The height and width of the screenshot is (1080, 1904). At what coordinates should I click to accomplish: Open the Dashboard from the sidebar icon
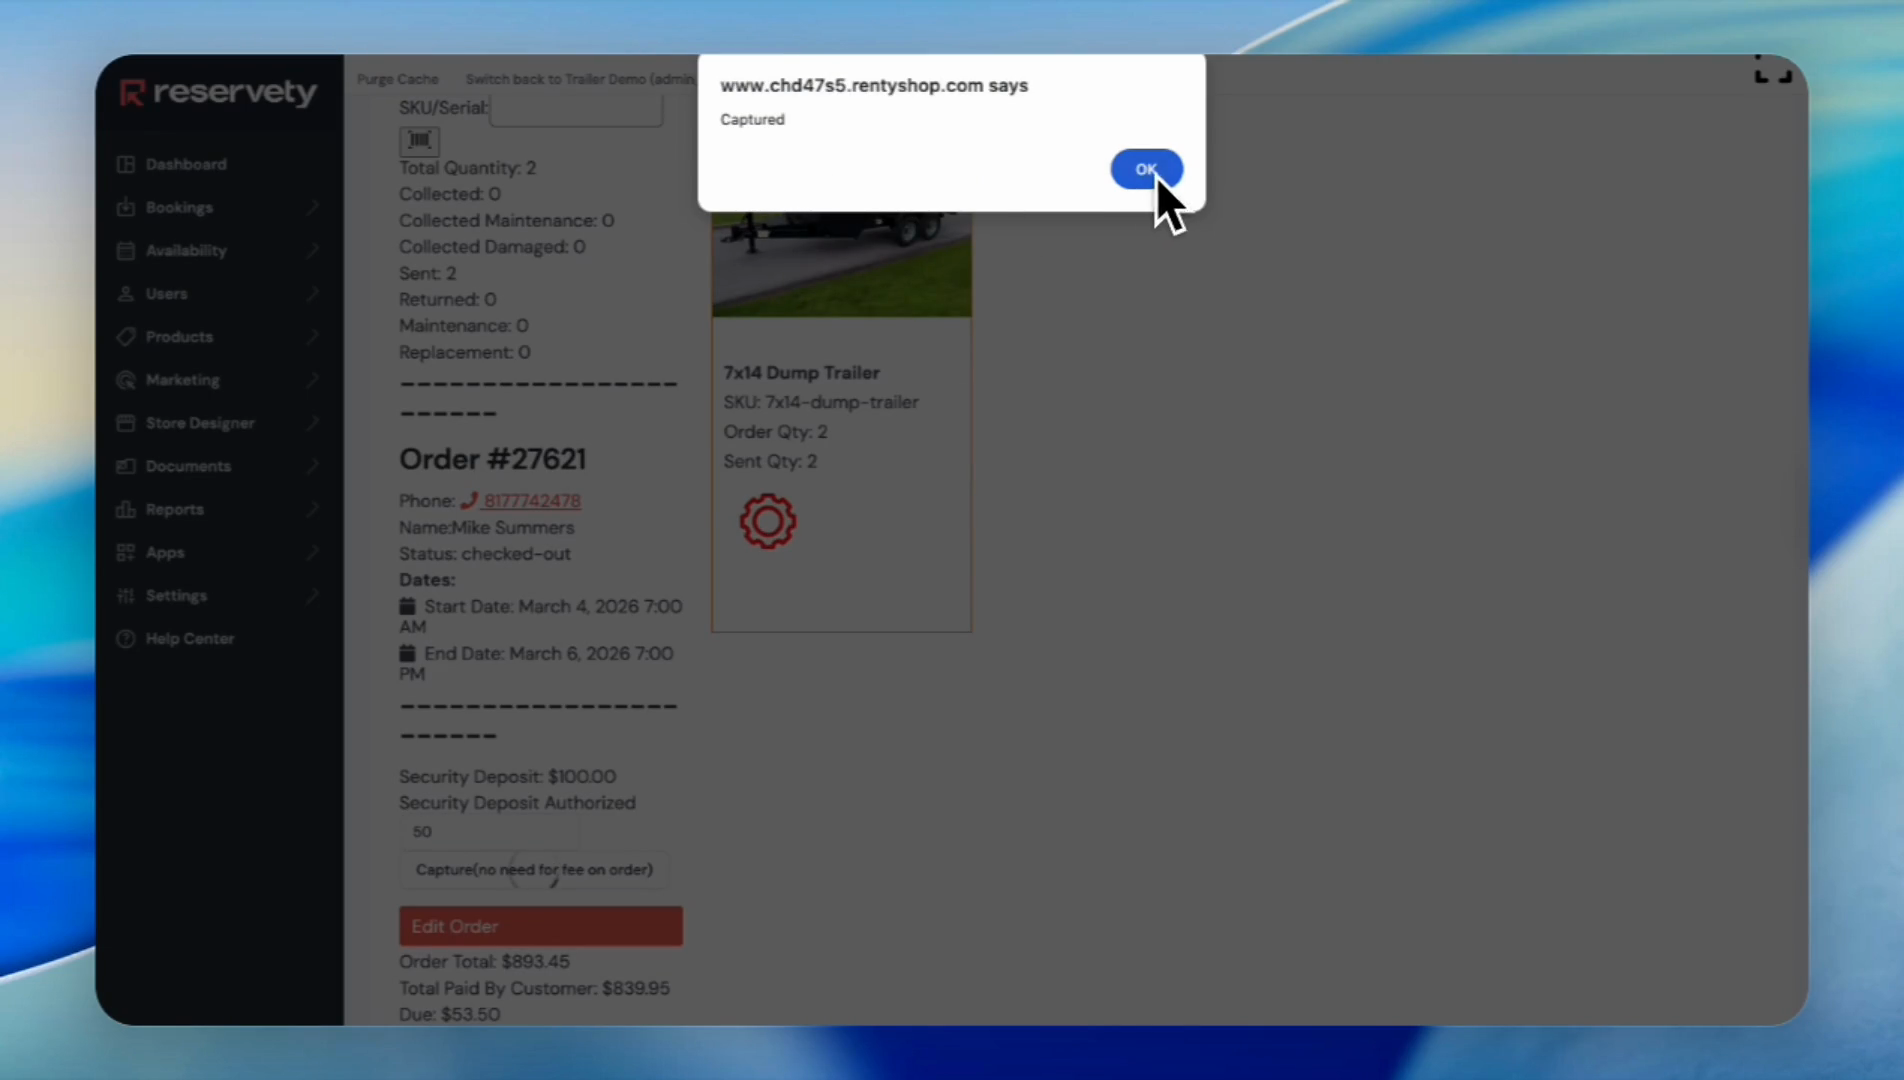(126, 164)
